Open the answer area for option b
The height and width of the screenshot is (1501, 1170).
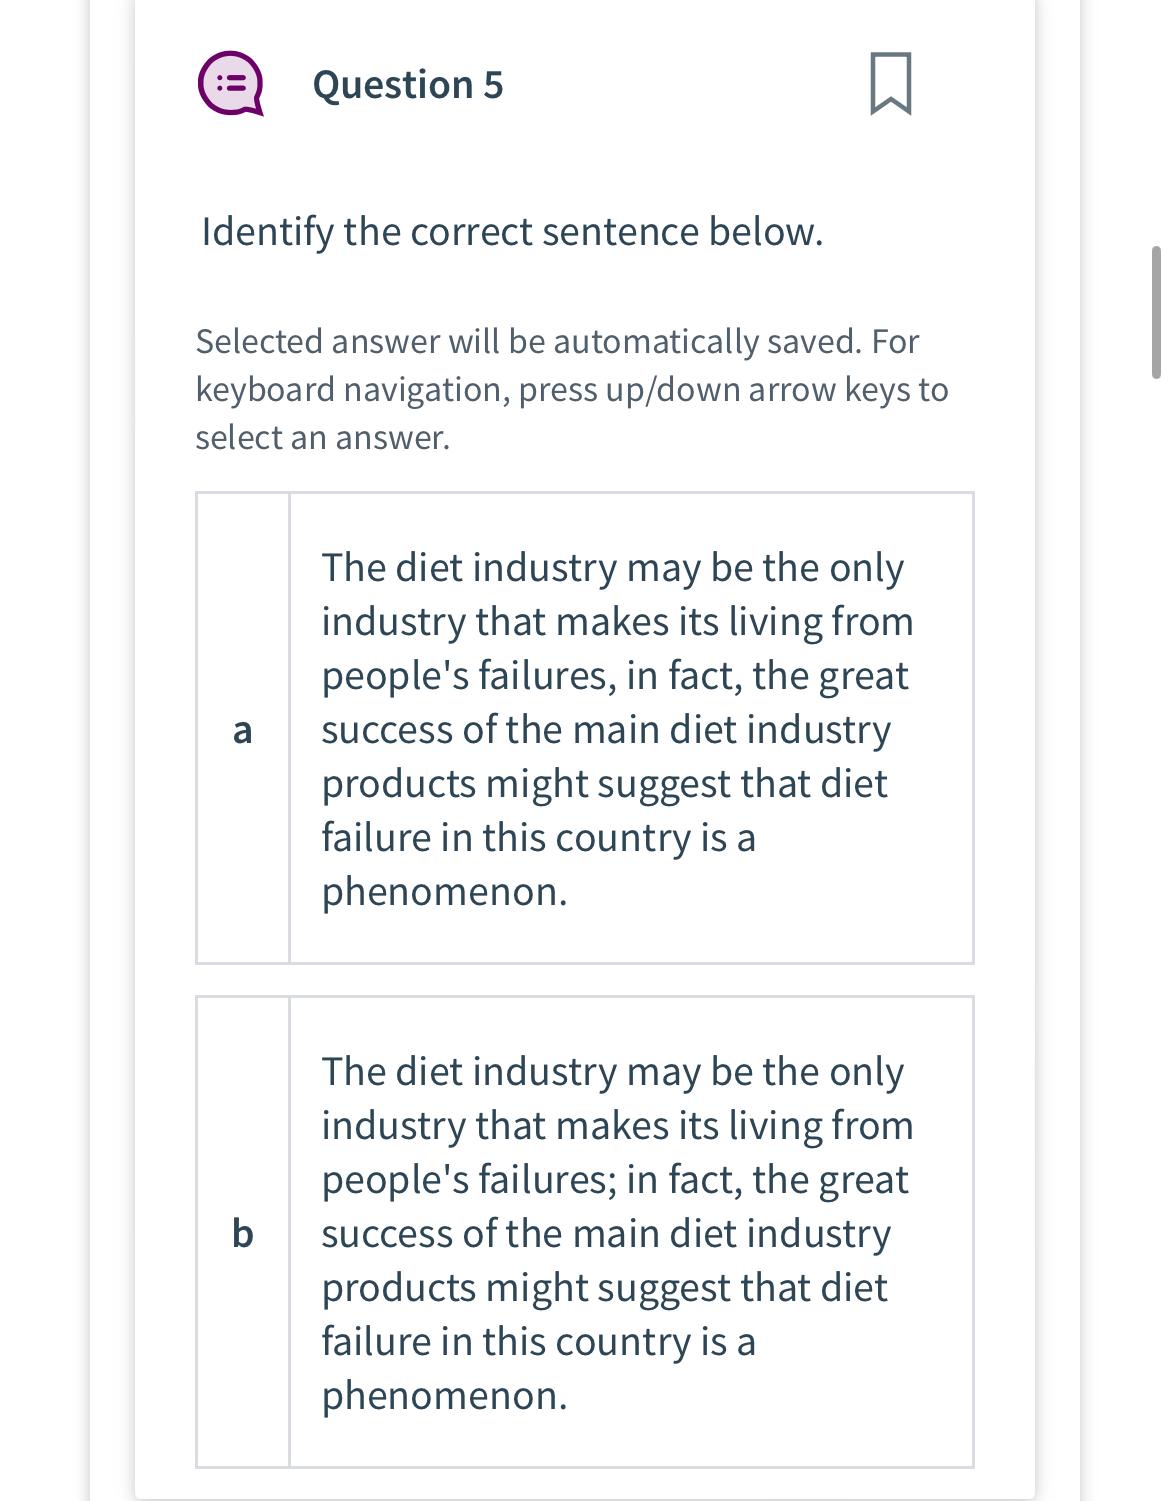tap(630, 1230)
